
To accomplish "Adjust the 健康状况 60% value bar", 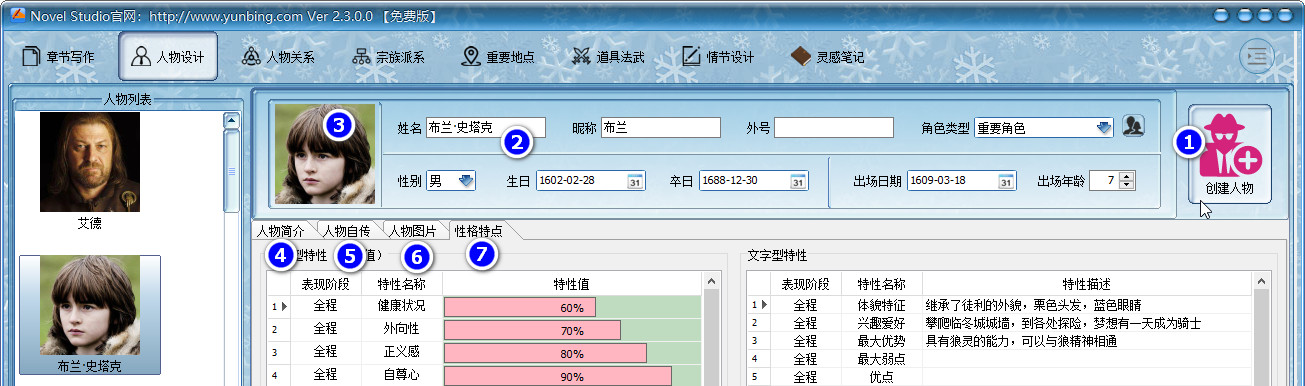I will (x=572, y=307).
